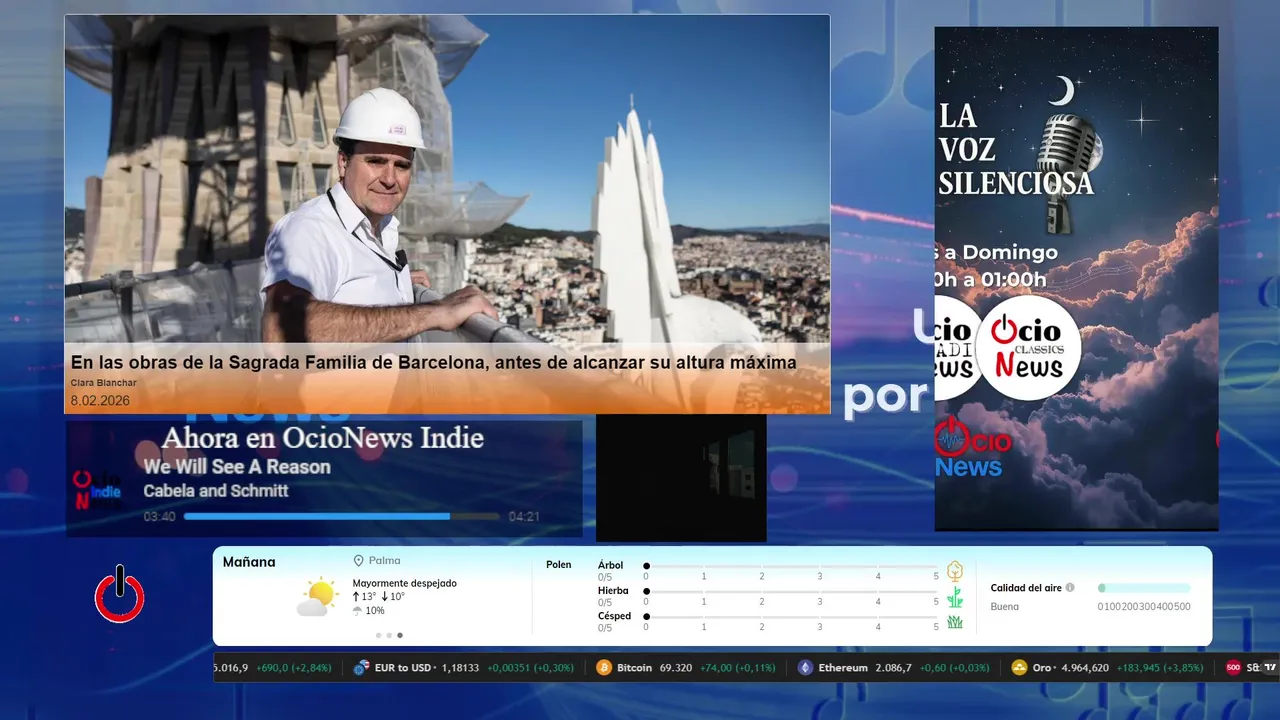1280x720 pixels.
Task: Select the first weather carousel dot
Action: (x=378, y=635)
